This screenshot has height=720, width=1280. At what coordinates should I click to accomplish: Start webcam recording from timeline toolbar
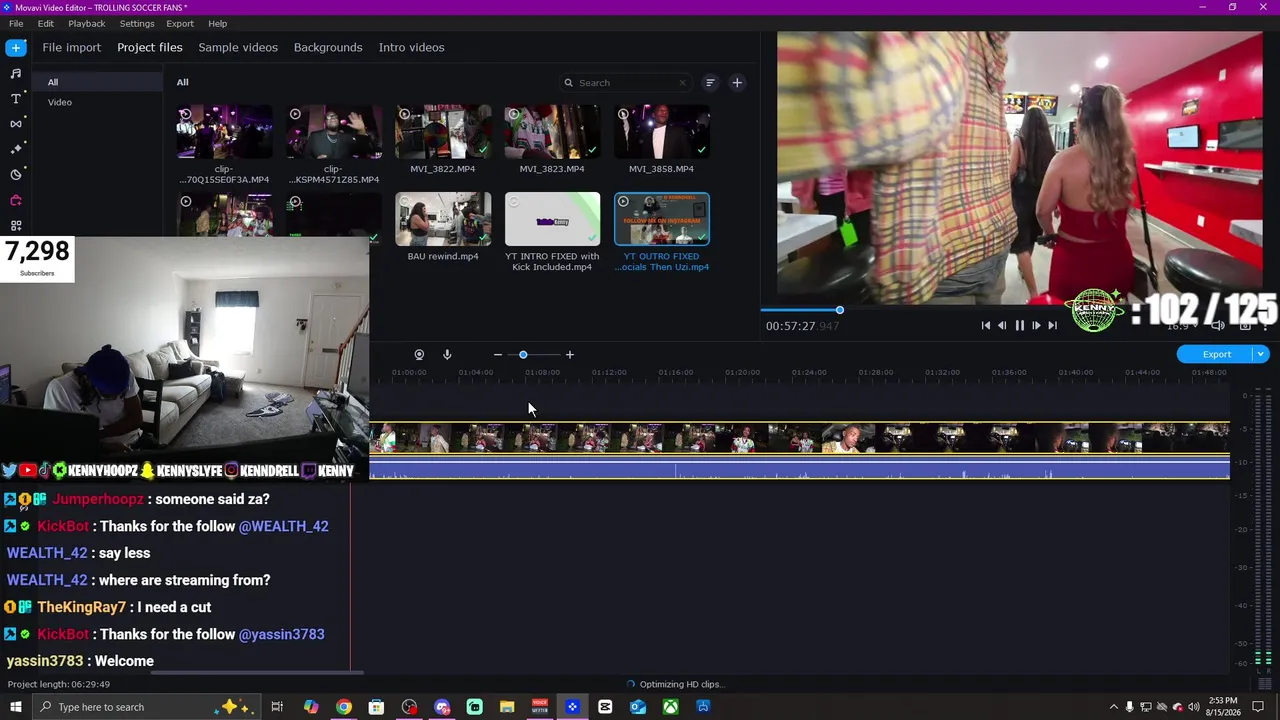coord(419,355)
